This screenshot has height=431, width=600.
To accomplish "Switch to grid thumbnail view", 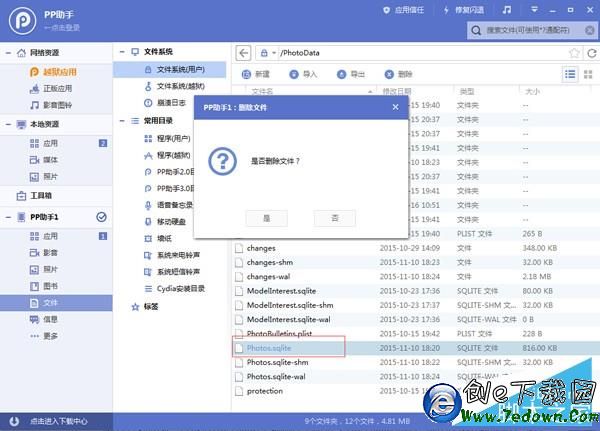I will 588,74.
